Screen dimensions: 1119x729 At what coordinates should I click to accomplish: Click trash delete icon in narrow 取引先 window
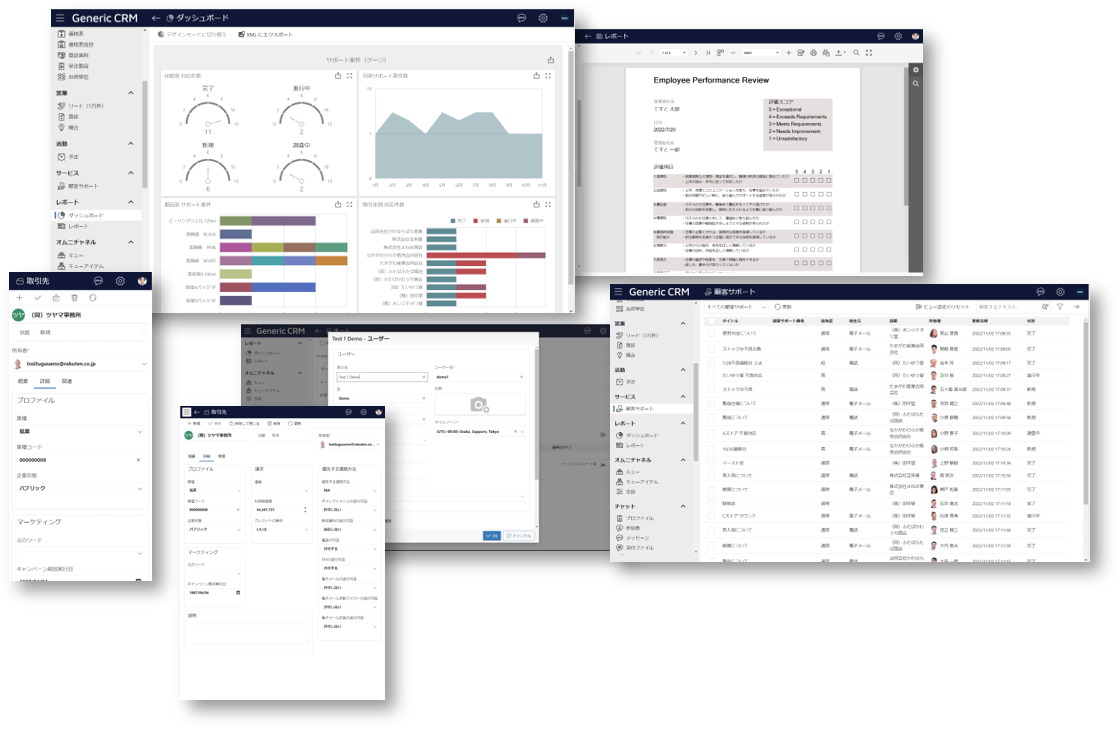click(74, 297)
